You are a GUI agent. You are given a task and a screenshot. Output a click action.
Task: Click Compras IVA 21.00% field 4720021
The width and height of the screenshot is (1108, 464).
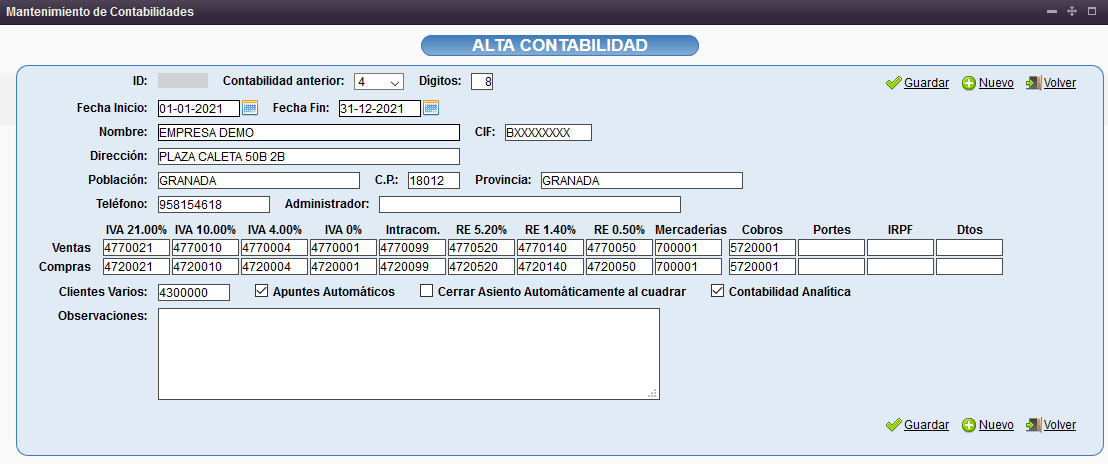click(136, 267)
